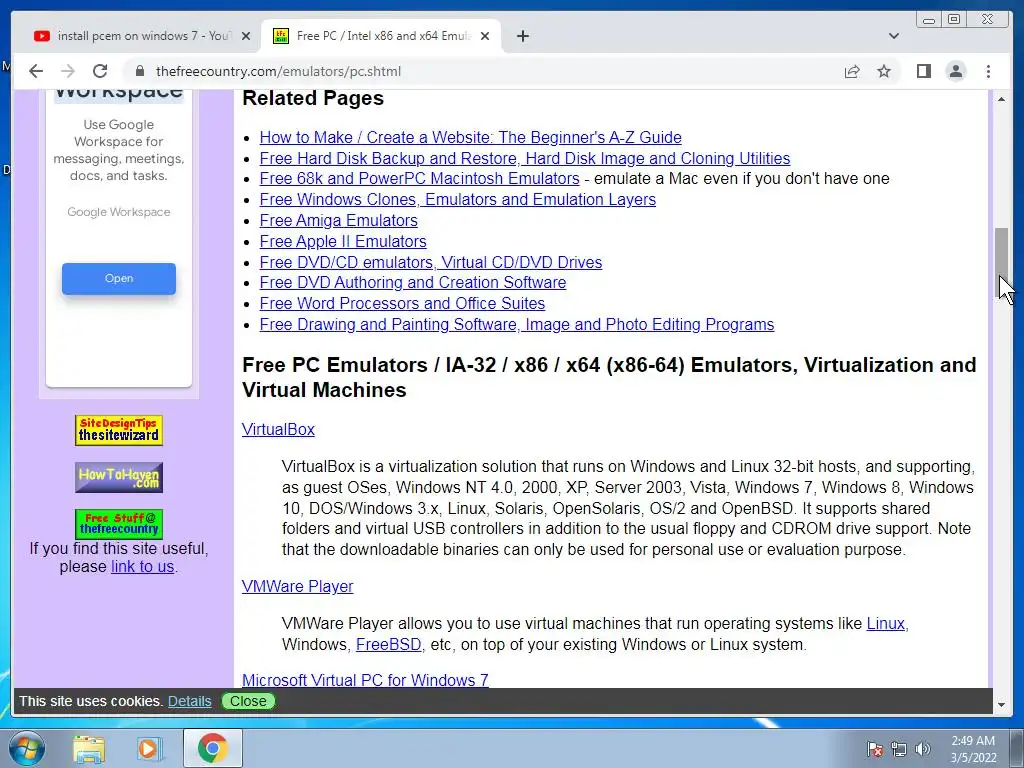Share this page using share icon

(x=852, y=71)
